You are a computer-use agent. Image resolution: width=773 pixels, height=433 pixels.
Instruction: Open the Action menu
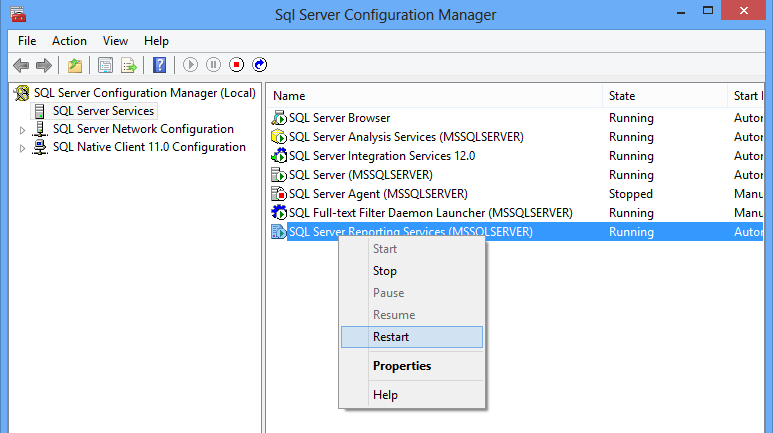(x=70, y=41)
